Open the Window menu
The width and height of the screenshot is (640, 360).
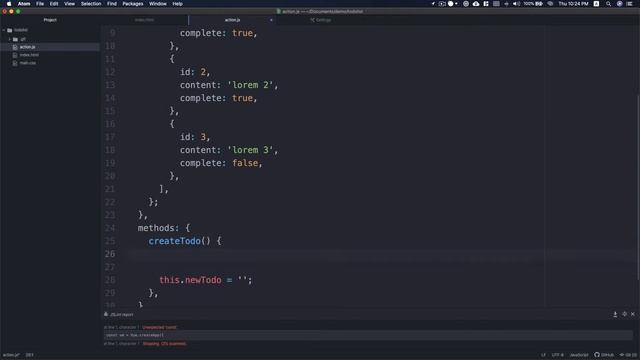[x=158, y=4]
